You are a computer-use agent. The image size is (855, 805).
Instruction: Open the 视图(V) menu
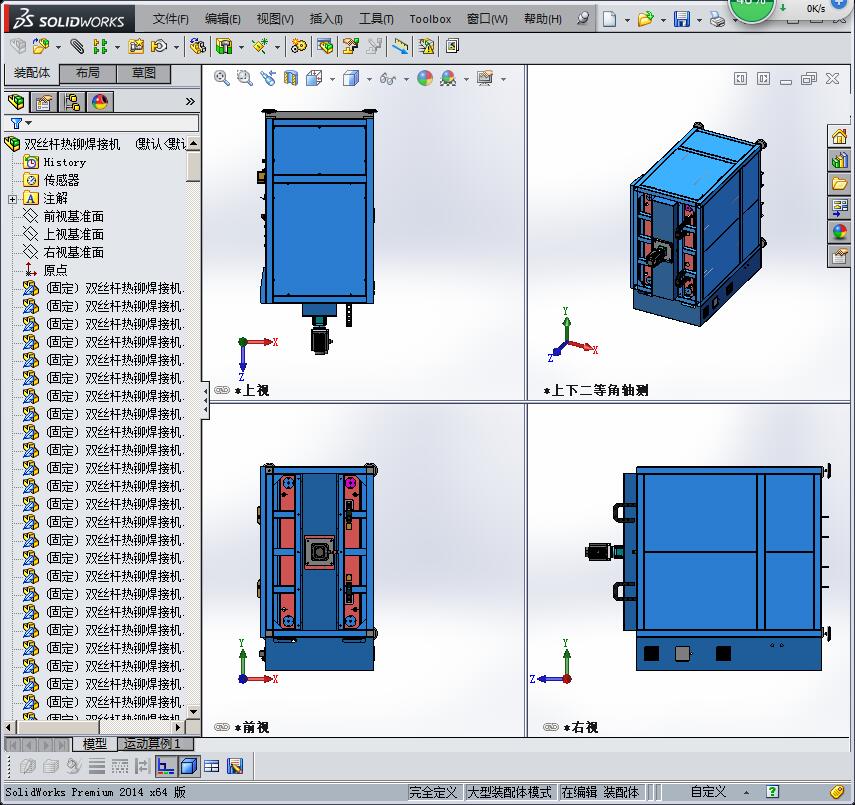[275, 19]
